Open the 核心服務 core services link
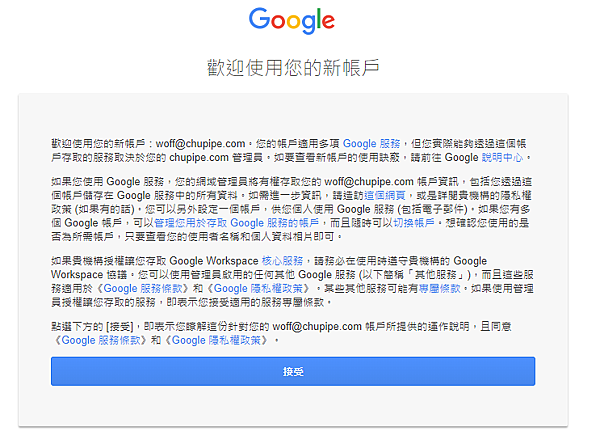This screenshot has height=444, width=600. point(282,261)
